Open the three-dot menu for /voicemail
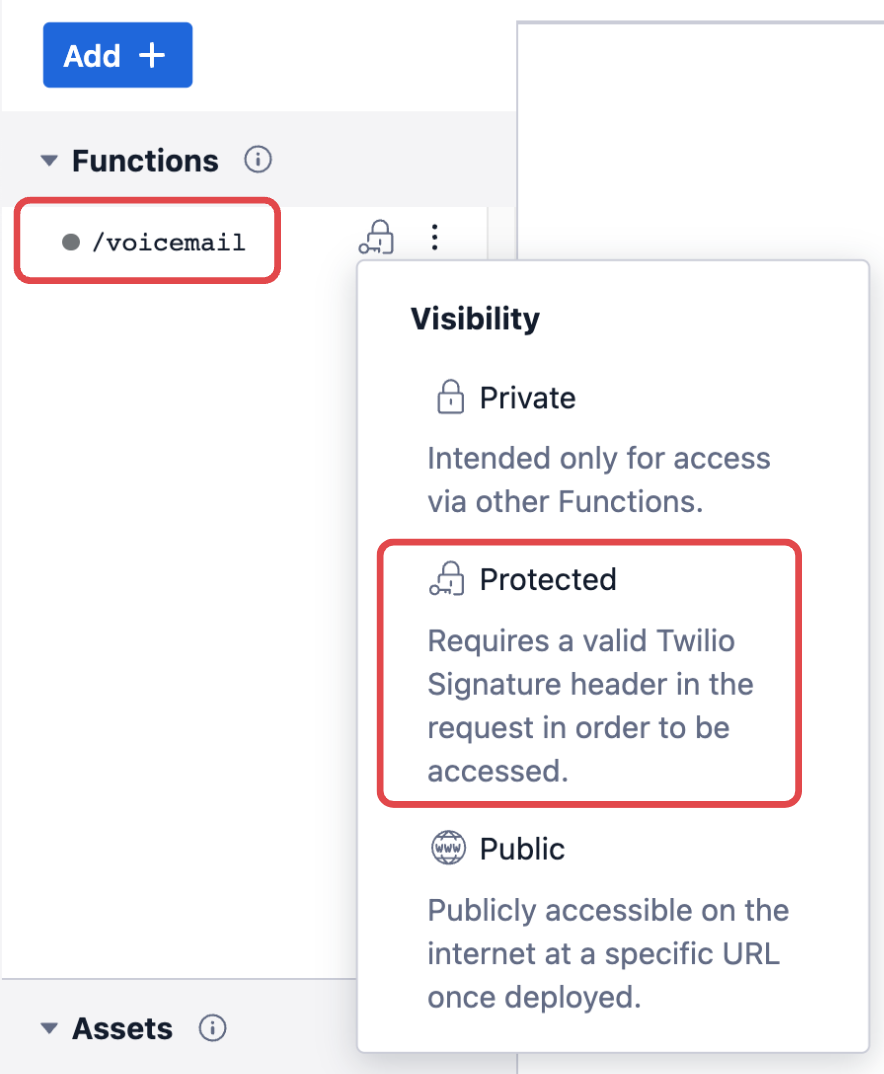884x1074 pixels. [434, 237]
